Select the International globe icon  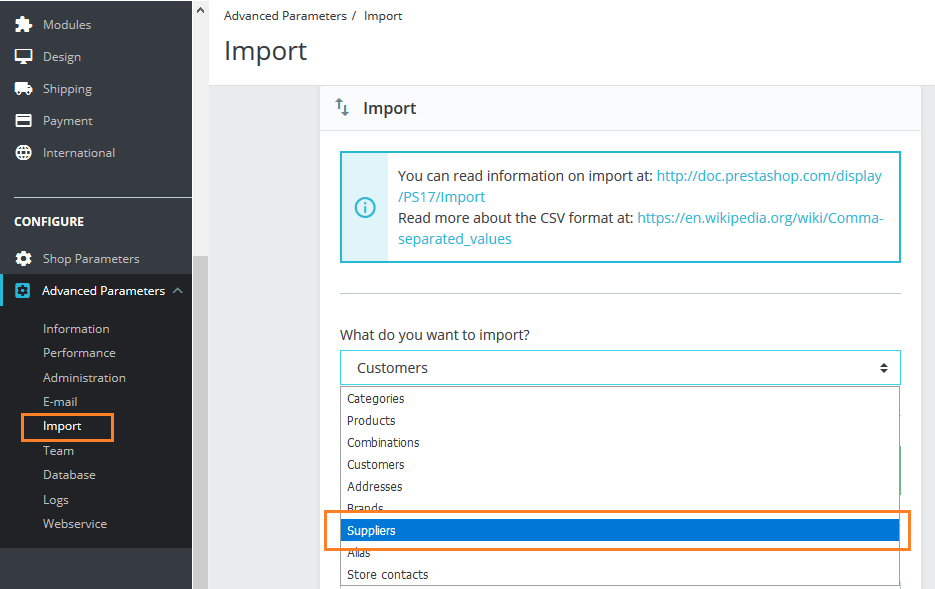pyautogui.click(x=25, y=152)
